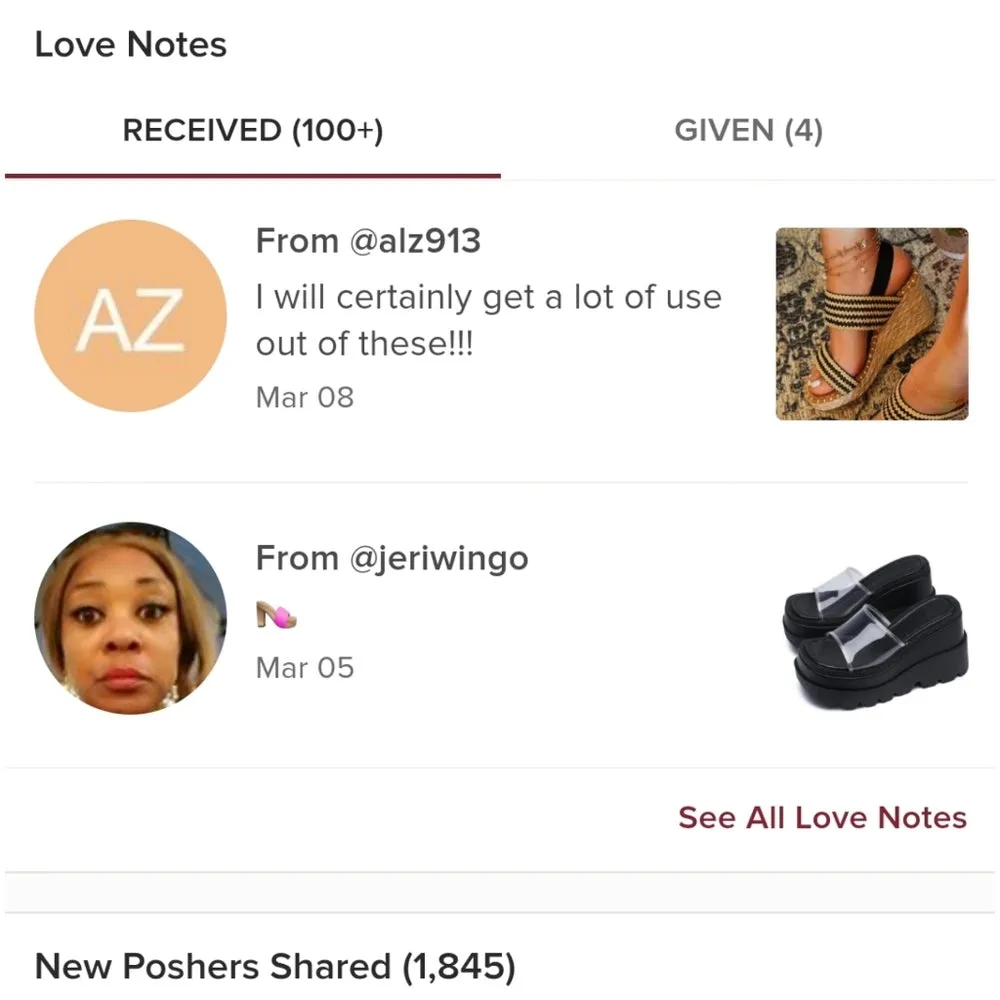Switch to the RECEIVED (100+) tab
Viewport: 1000px width, 1000px height.
click(253, 131)
